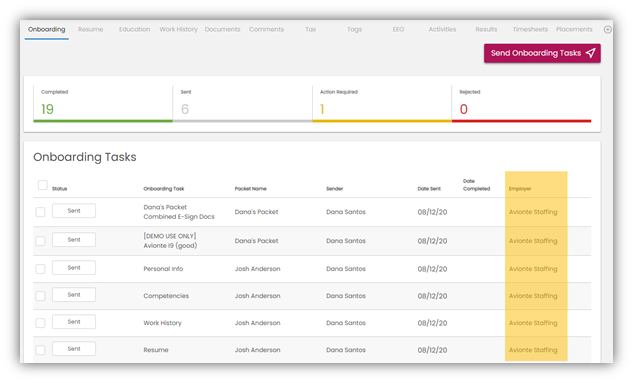
Task: Open the Comments tab
Action: click(x=266, y=29)
